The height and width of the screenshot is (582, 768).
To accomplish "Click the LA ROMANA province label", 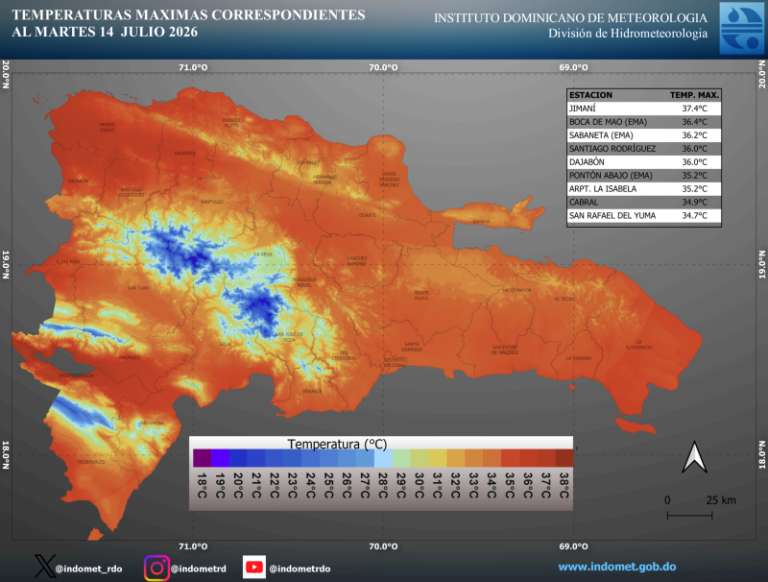I will (x=579, y=358).
